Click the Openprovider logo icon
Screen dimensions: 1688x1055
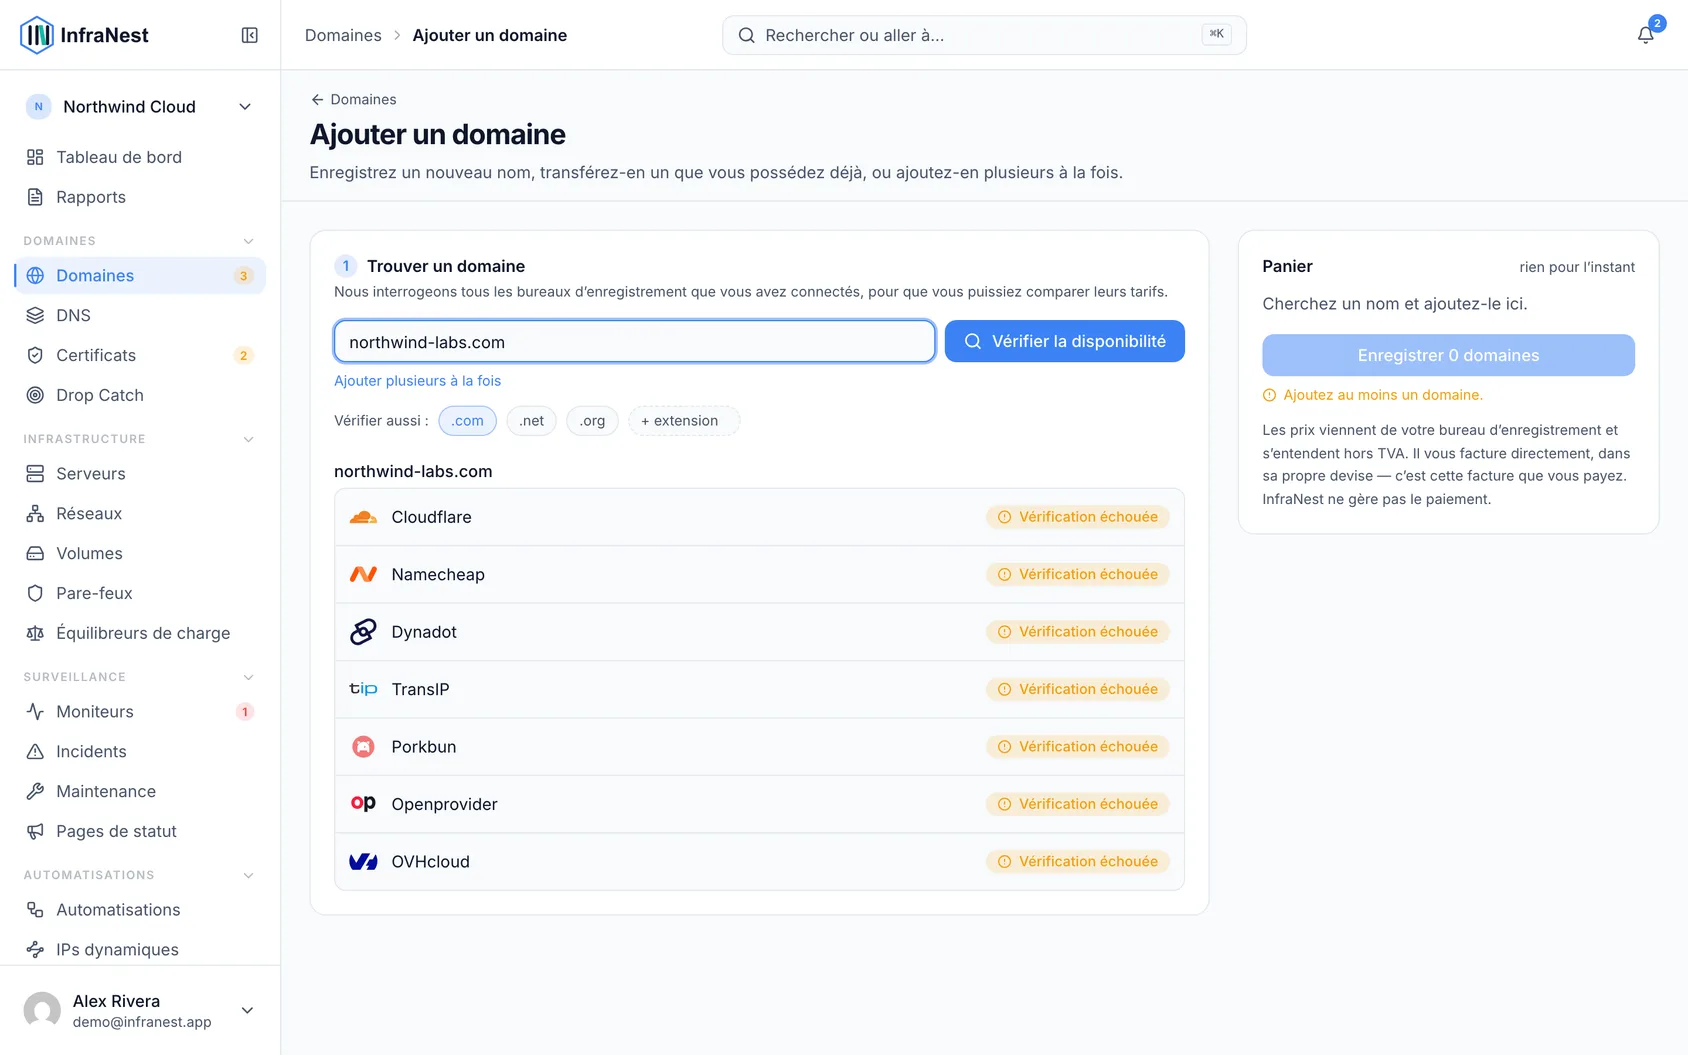pyautogui.click(x=363, y=804)
